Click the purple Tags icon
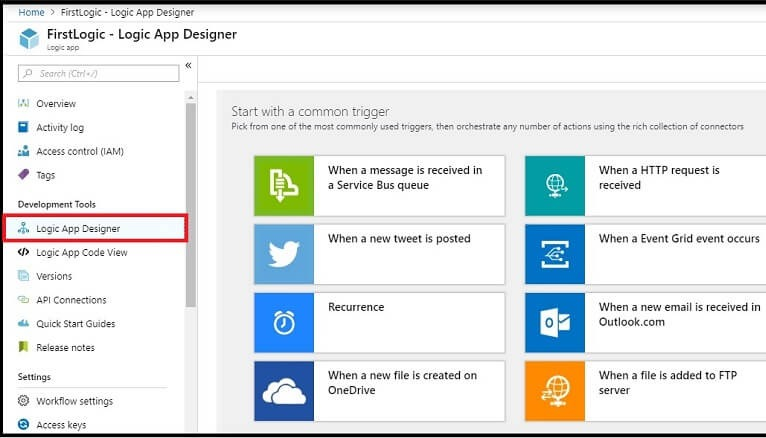Viewport: 766px width, 438px height. [x=23, y=174]
